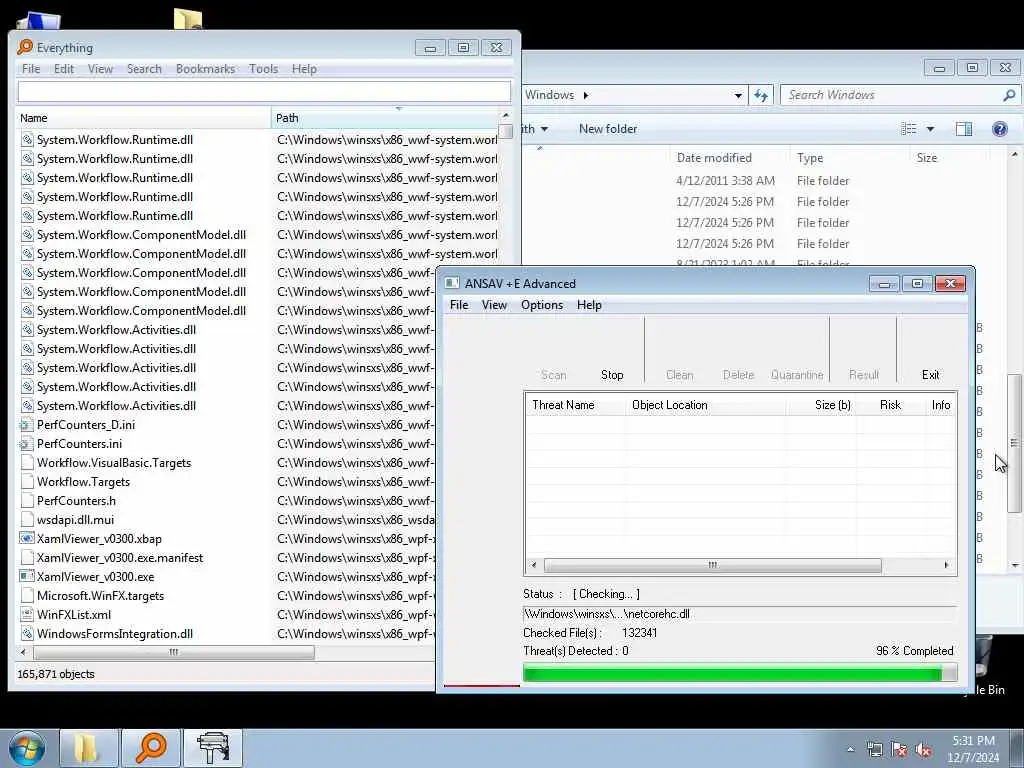Select the XamlViewer_v0300.exe.manifest row

tap(225, 558)
